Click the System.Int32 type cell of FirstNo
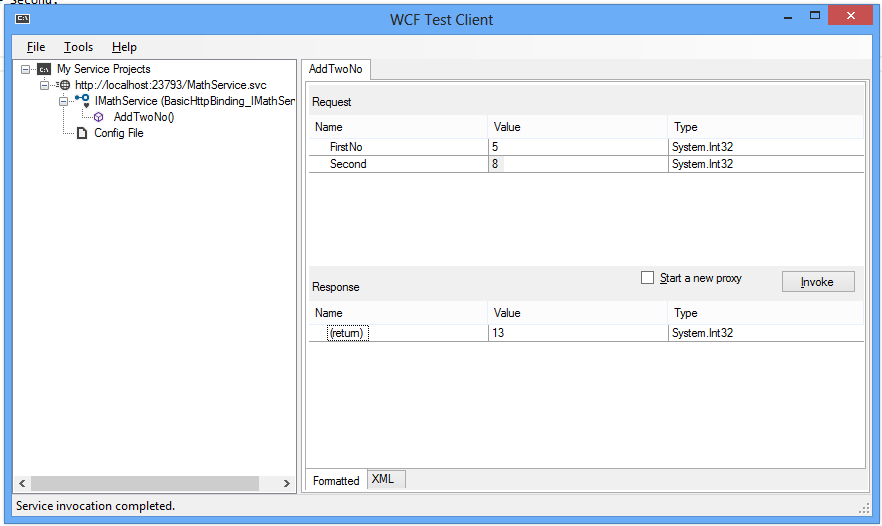The height and width of the screenshot is (526, 882). coord(766,147)
